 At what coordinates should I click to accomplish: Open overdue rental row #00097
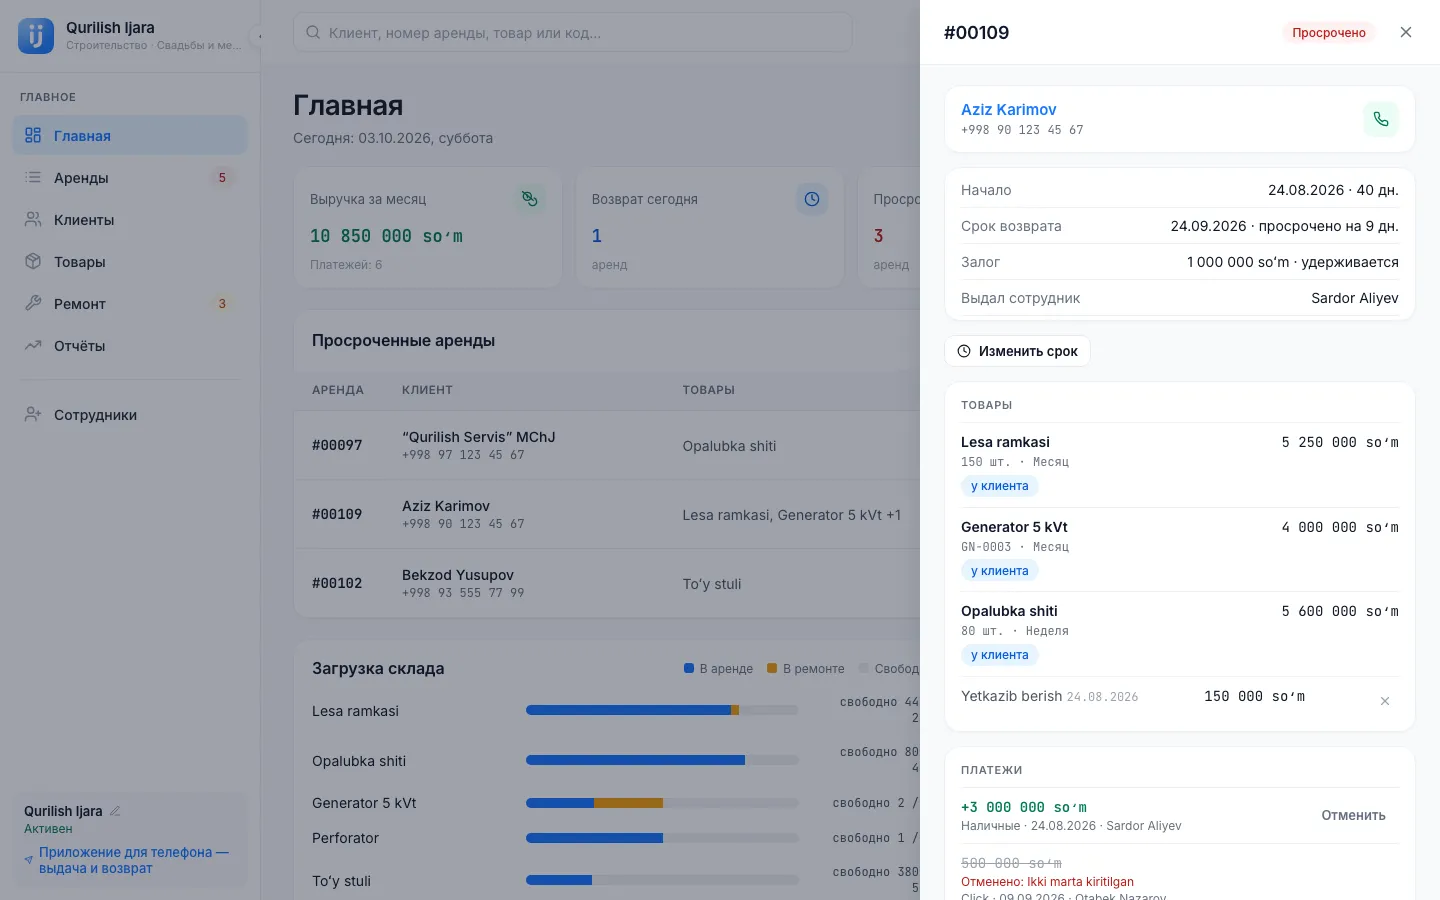tap(607, 445)
